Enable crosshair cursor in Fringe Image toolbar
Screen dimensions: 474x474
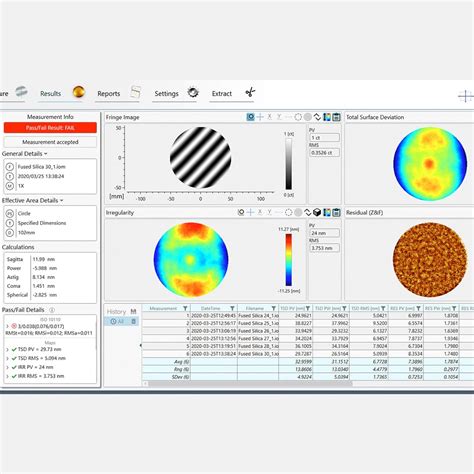click(x=260, y=117)
